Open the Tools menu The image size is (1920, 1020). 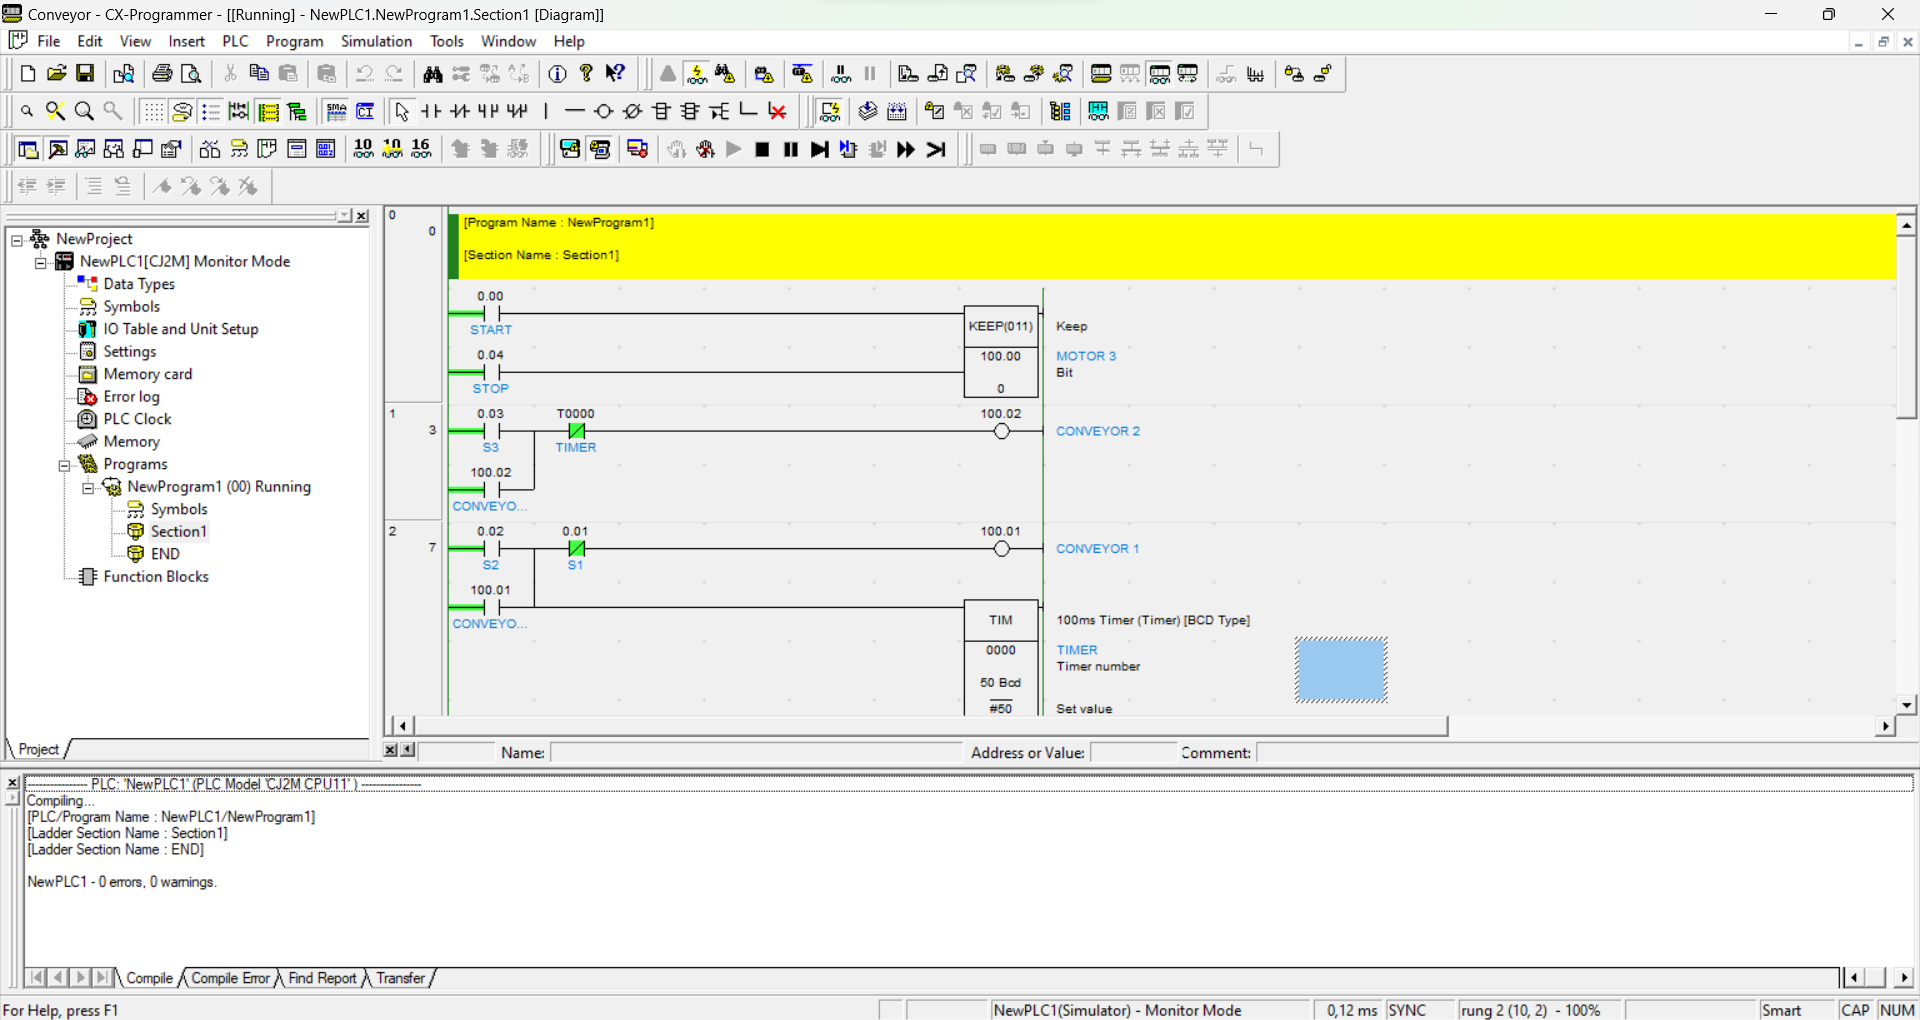pos(447,41)
